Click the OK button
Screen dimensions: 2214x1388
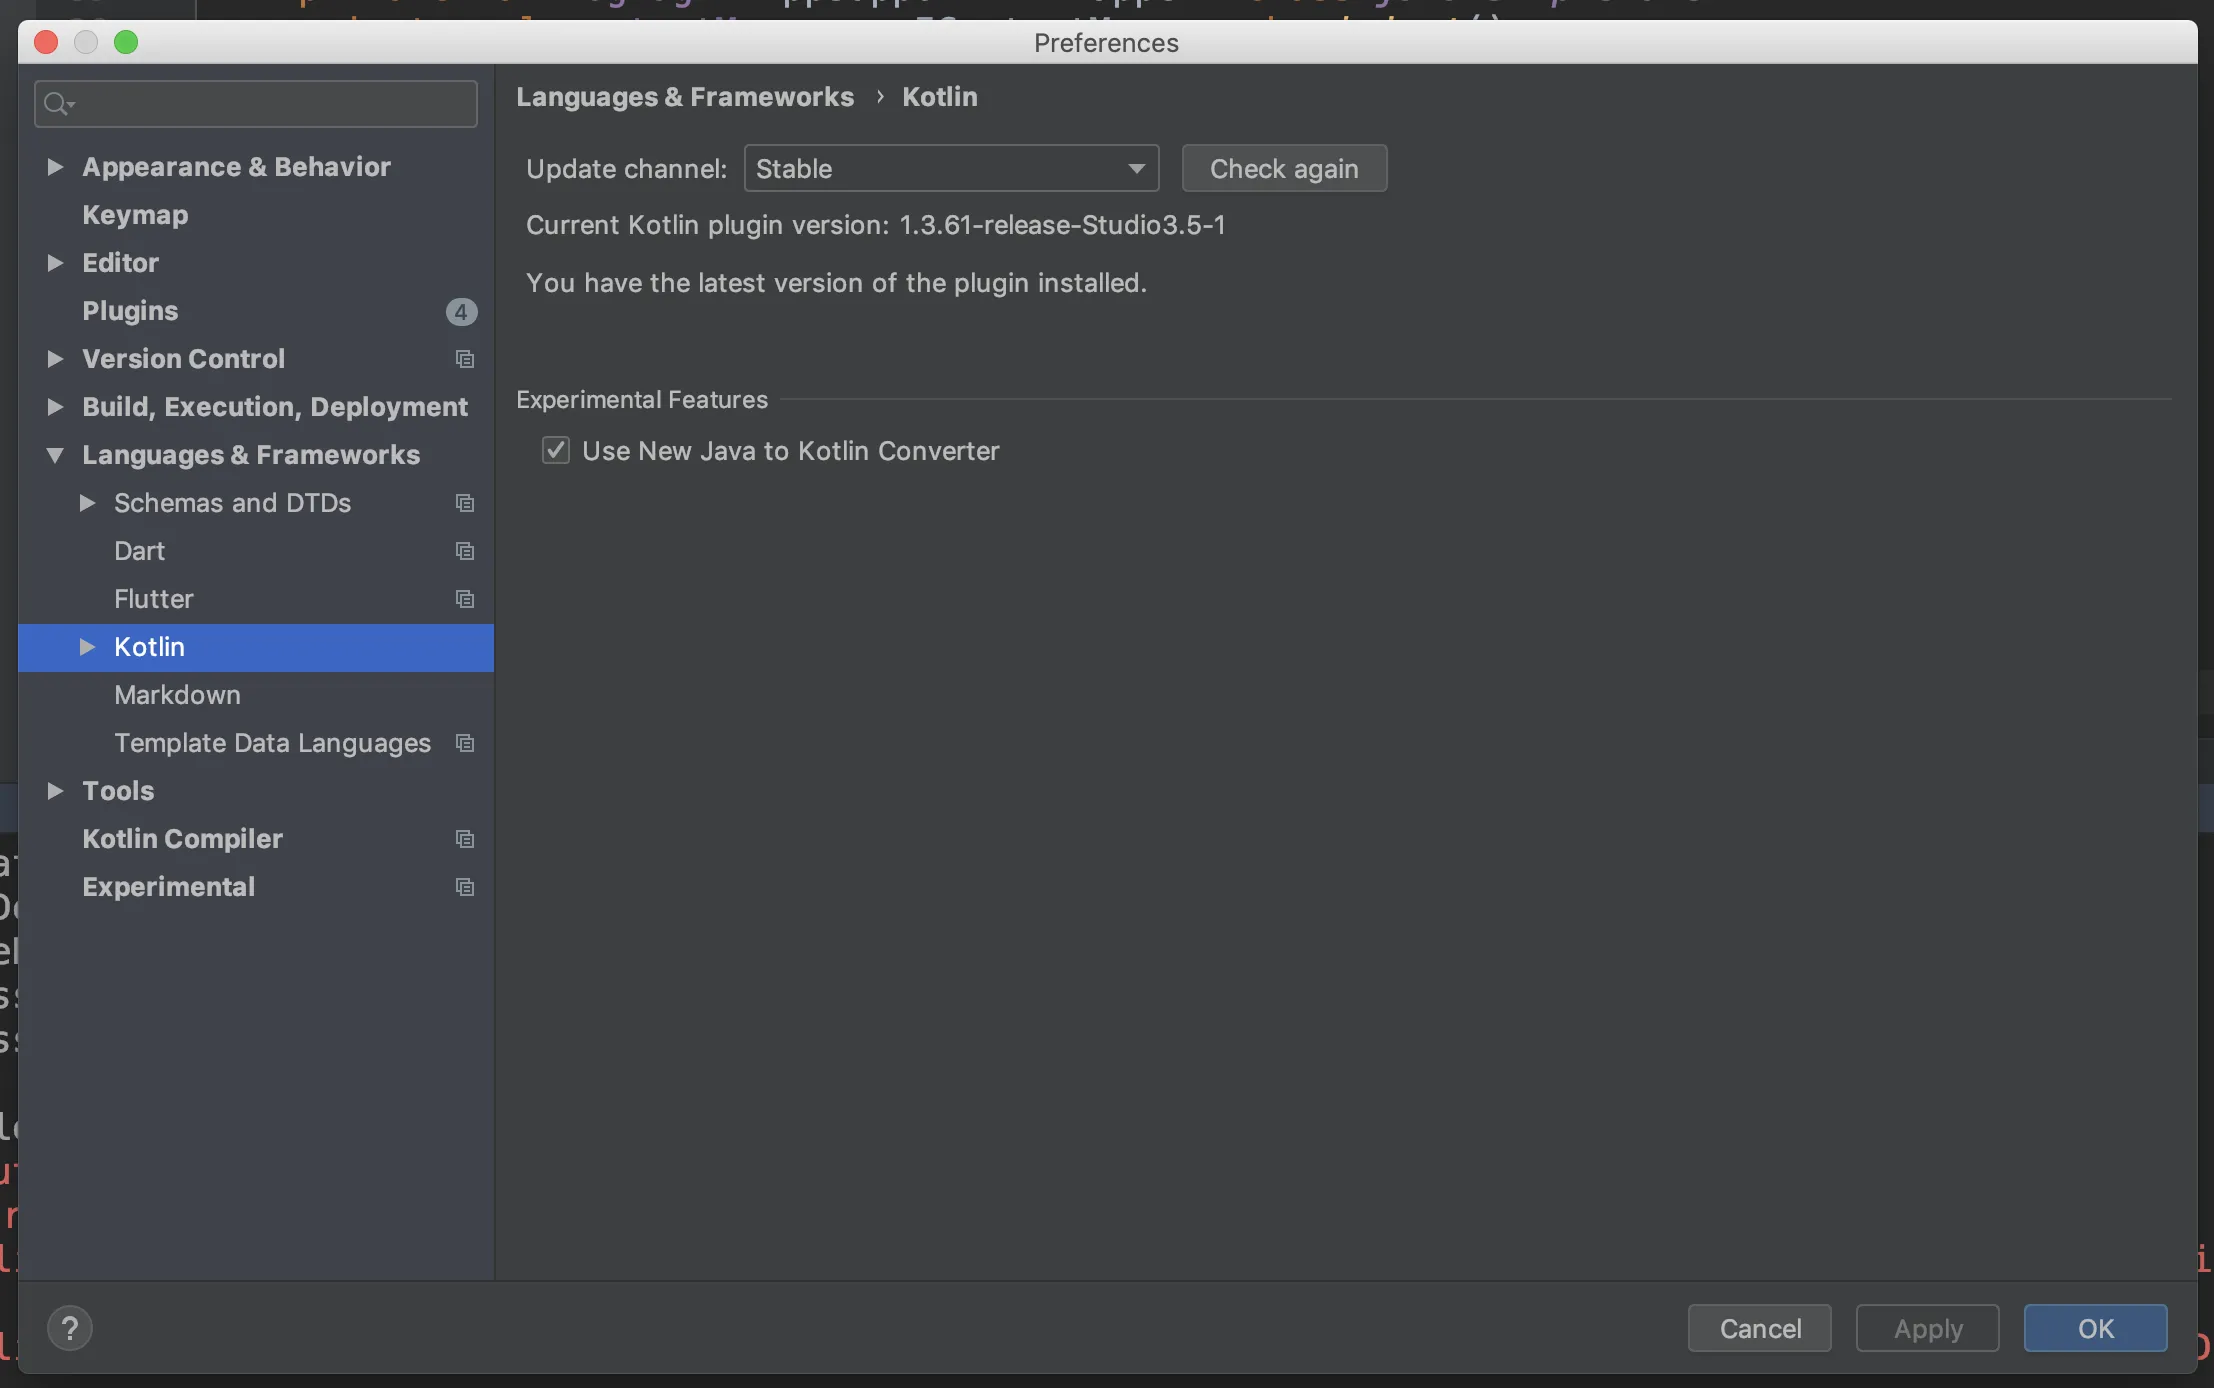(x=2095, y=1328)
